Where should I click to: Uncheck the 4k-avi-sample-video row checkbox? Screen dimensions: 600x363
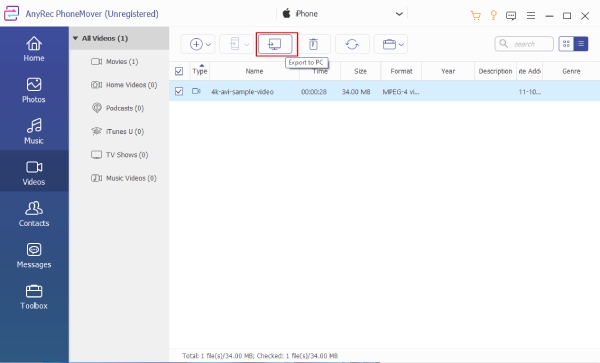[179, 91]
